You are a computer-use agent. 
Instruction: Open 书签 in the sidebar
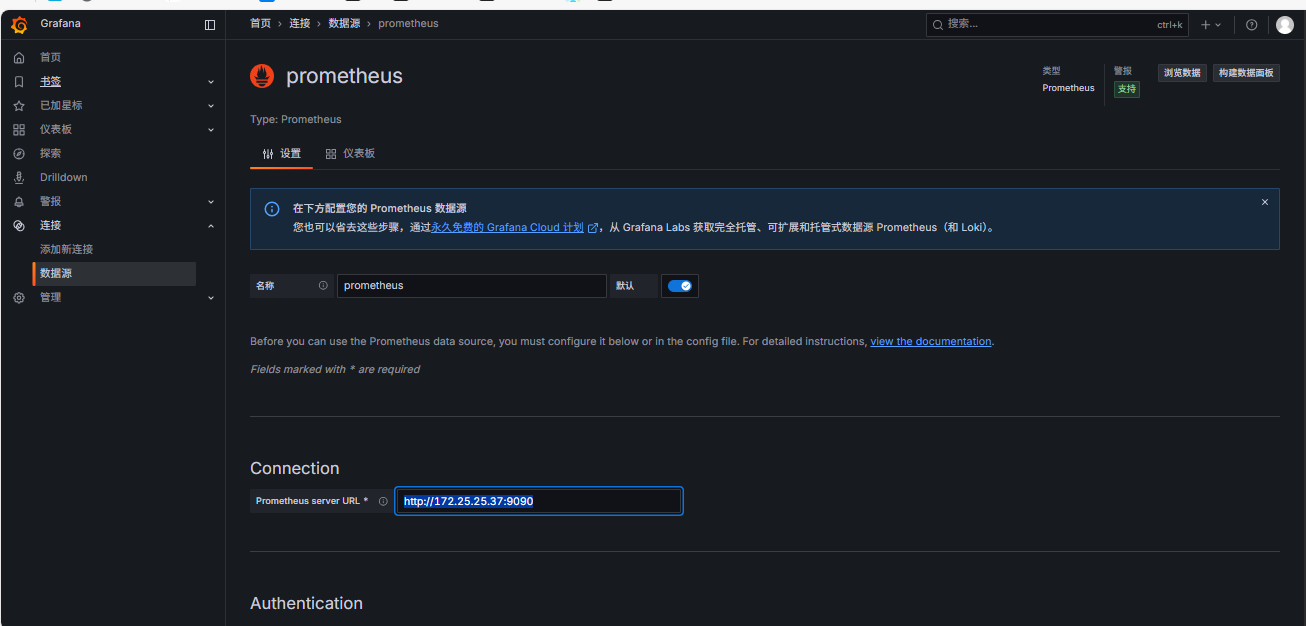tap(50, 81)
